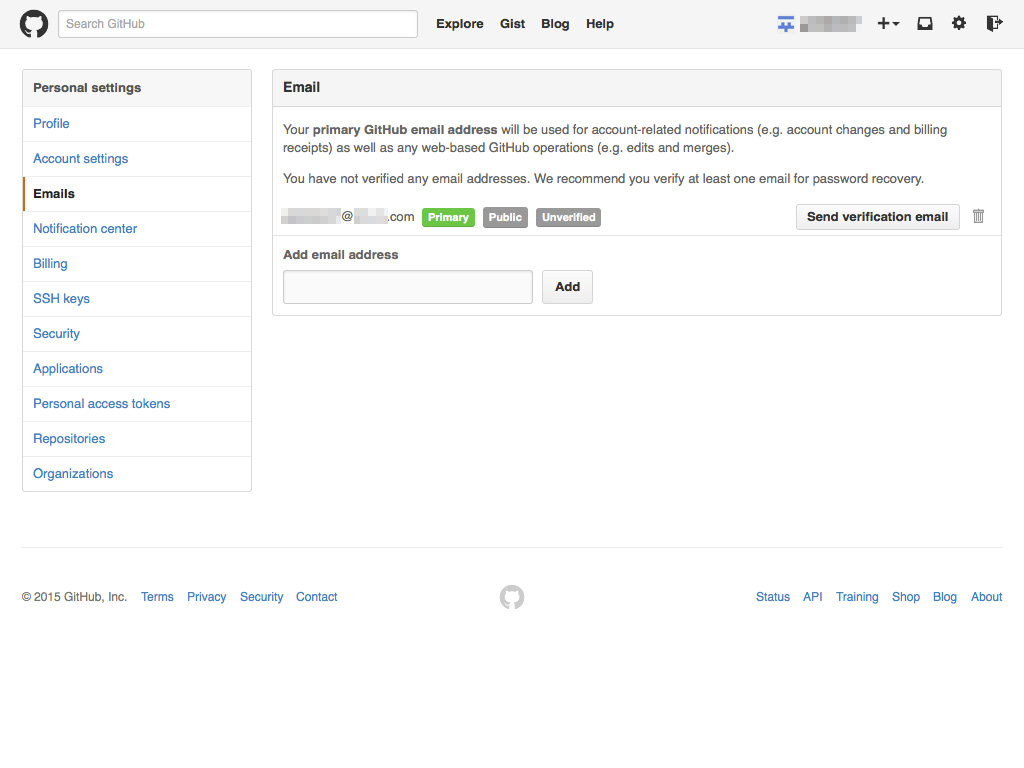Expand the create new dropdown caret

896,25
